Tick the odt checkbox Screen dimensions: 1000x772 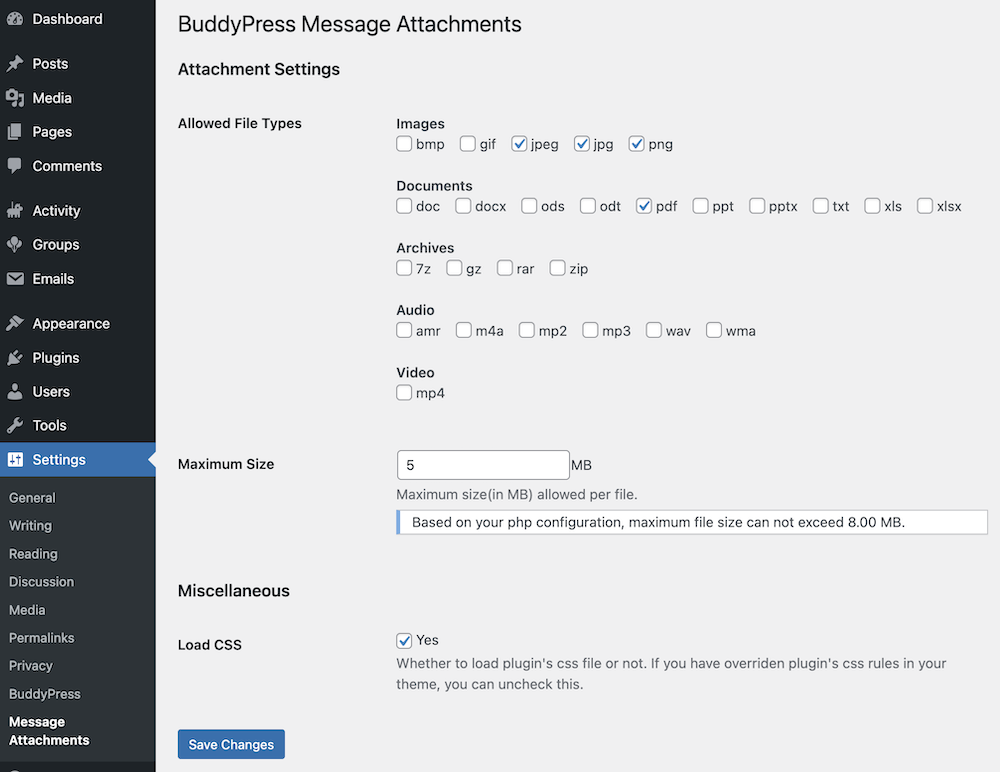pos(587,205)
